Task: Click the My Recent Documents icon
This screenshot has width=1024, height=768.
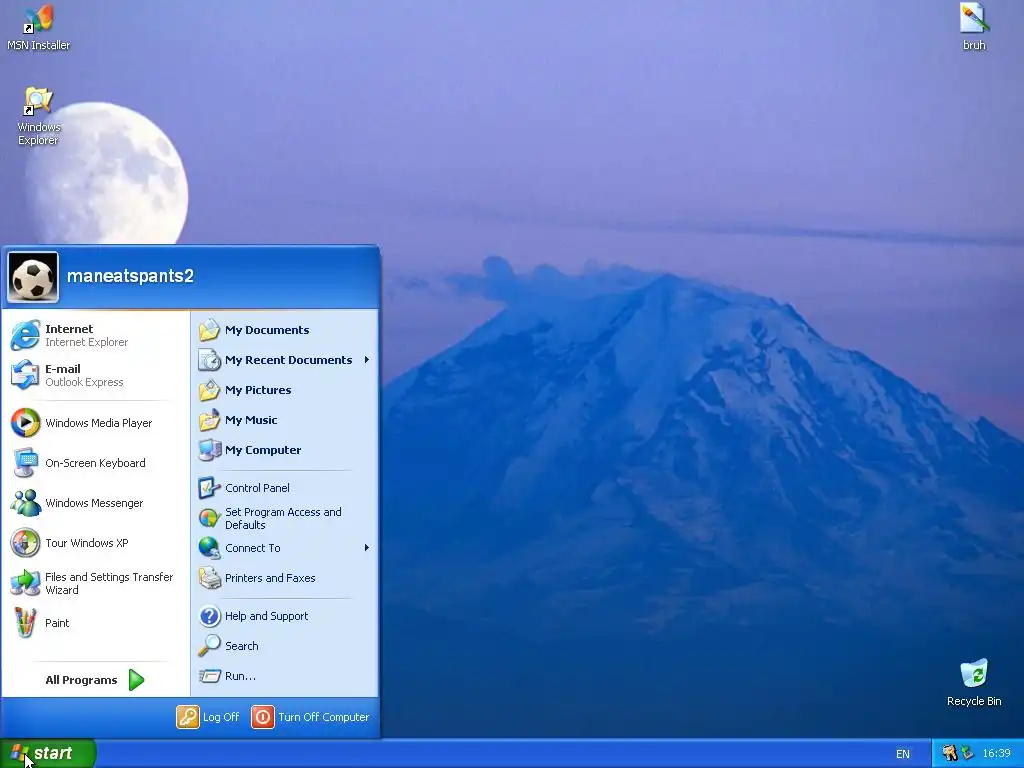Action: pos(209,360)
